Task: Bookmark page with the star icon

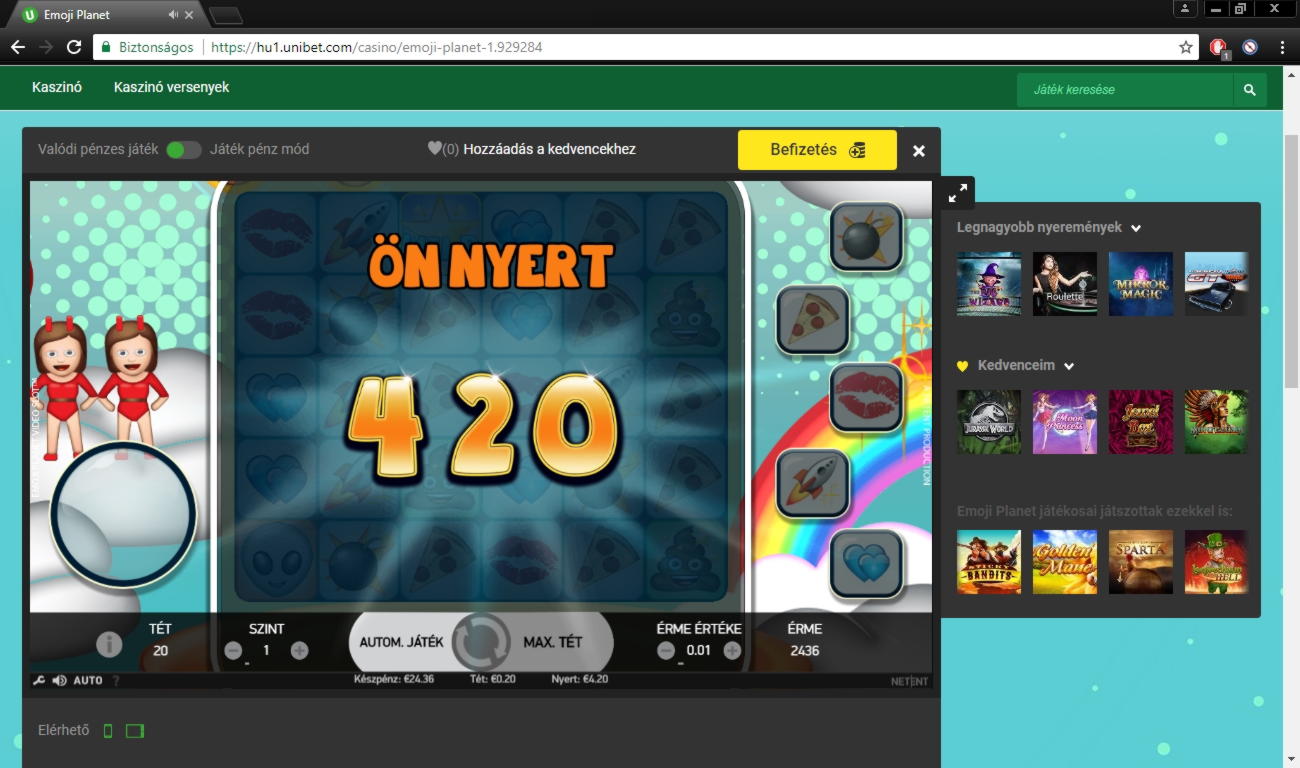Action: [x=1186, y=47]
